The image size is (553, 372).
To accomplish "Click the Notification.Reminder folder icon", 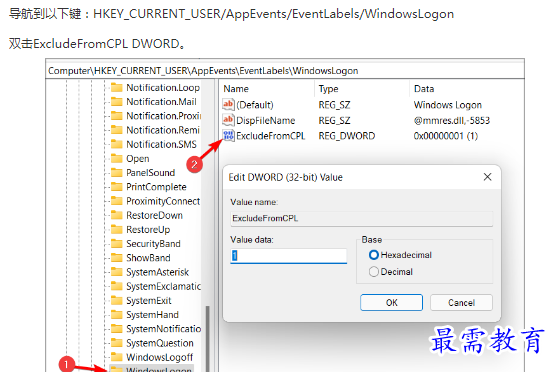I will 116,130.
